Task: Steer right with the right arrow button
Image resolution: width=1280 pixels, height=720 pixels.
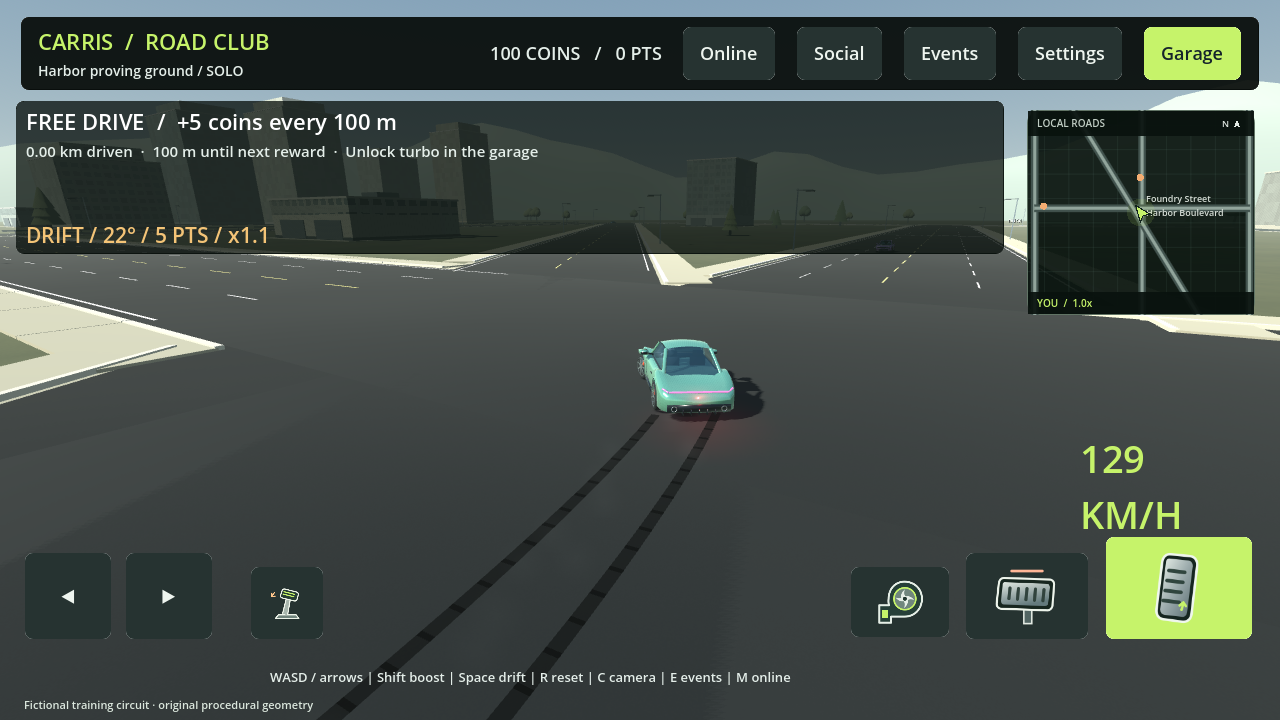Action: tap(169, 596)
